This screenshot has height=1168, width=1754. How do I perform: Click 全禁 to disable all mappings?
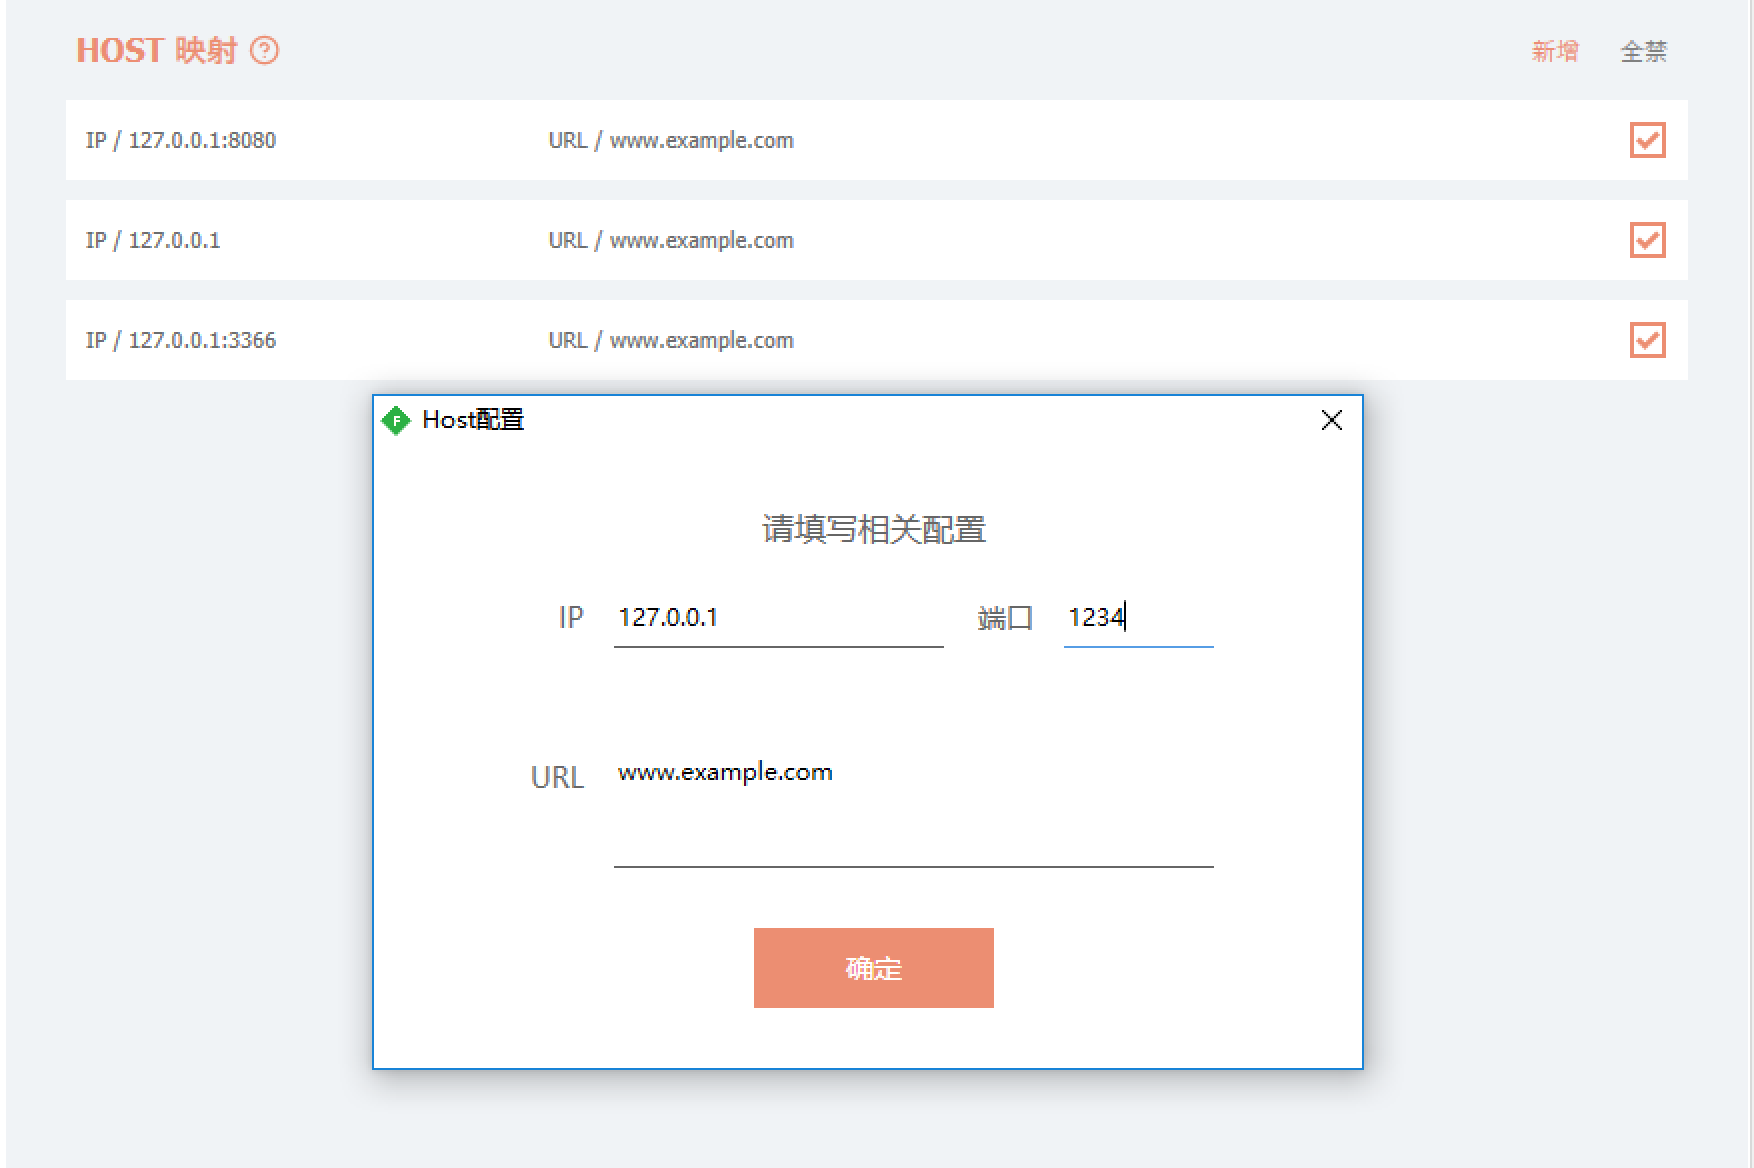1645,51
